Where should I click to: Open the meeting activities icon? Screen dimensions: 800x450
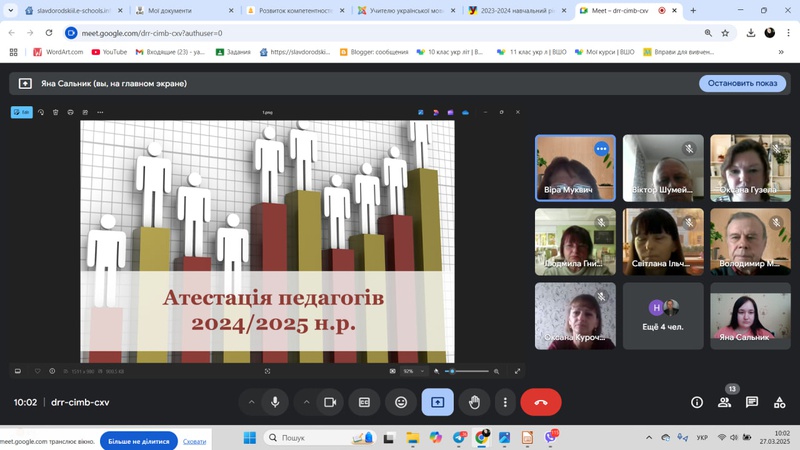click(779, 402)
